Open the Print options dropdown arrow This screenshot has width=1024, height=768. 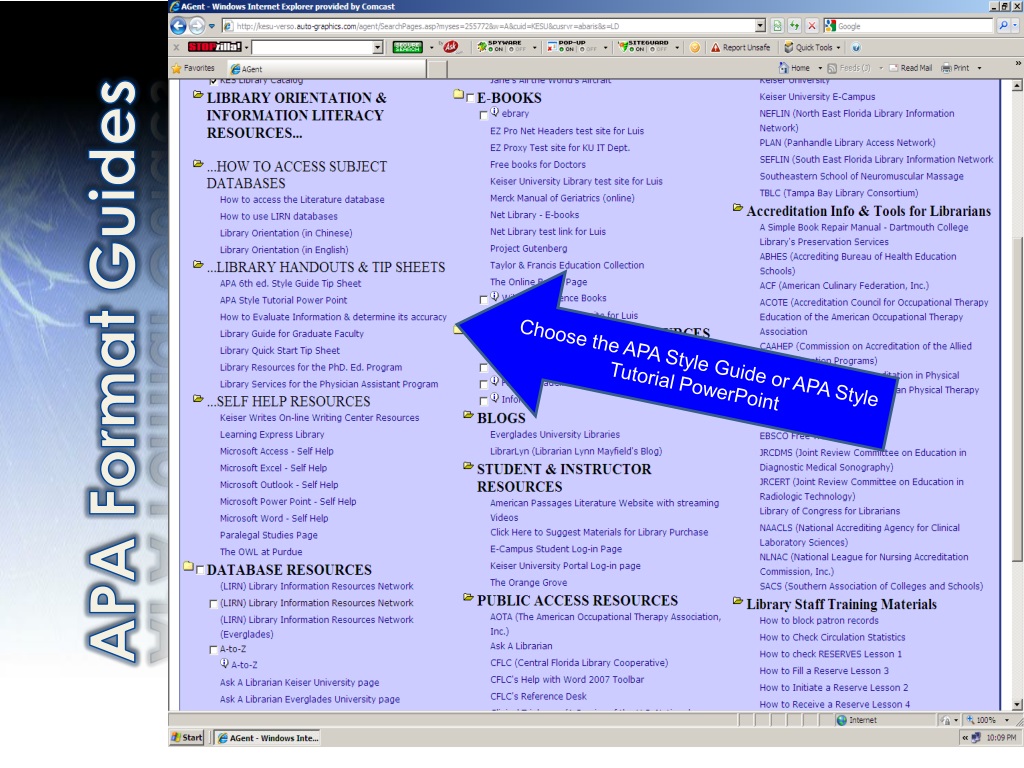pos(979,68)
